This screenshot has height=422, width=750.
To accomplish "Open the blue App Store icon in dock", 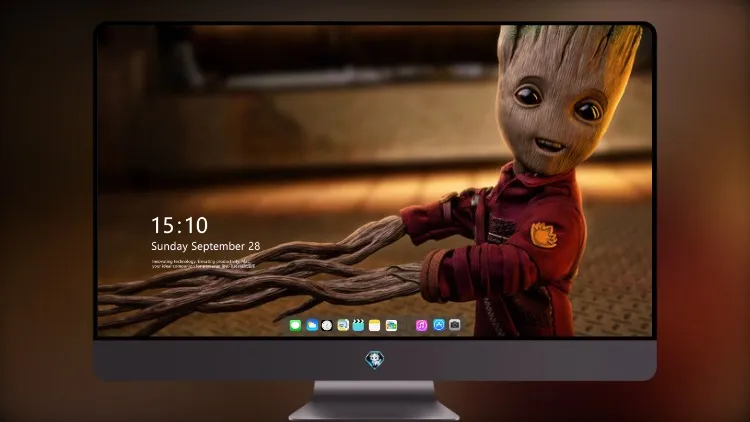I will [439, 325].
